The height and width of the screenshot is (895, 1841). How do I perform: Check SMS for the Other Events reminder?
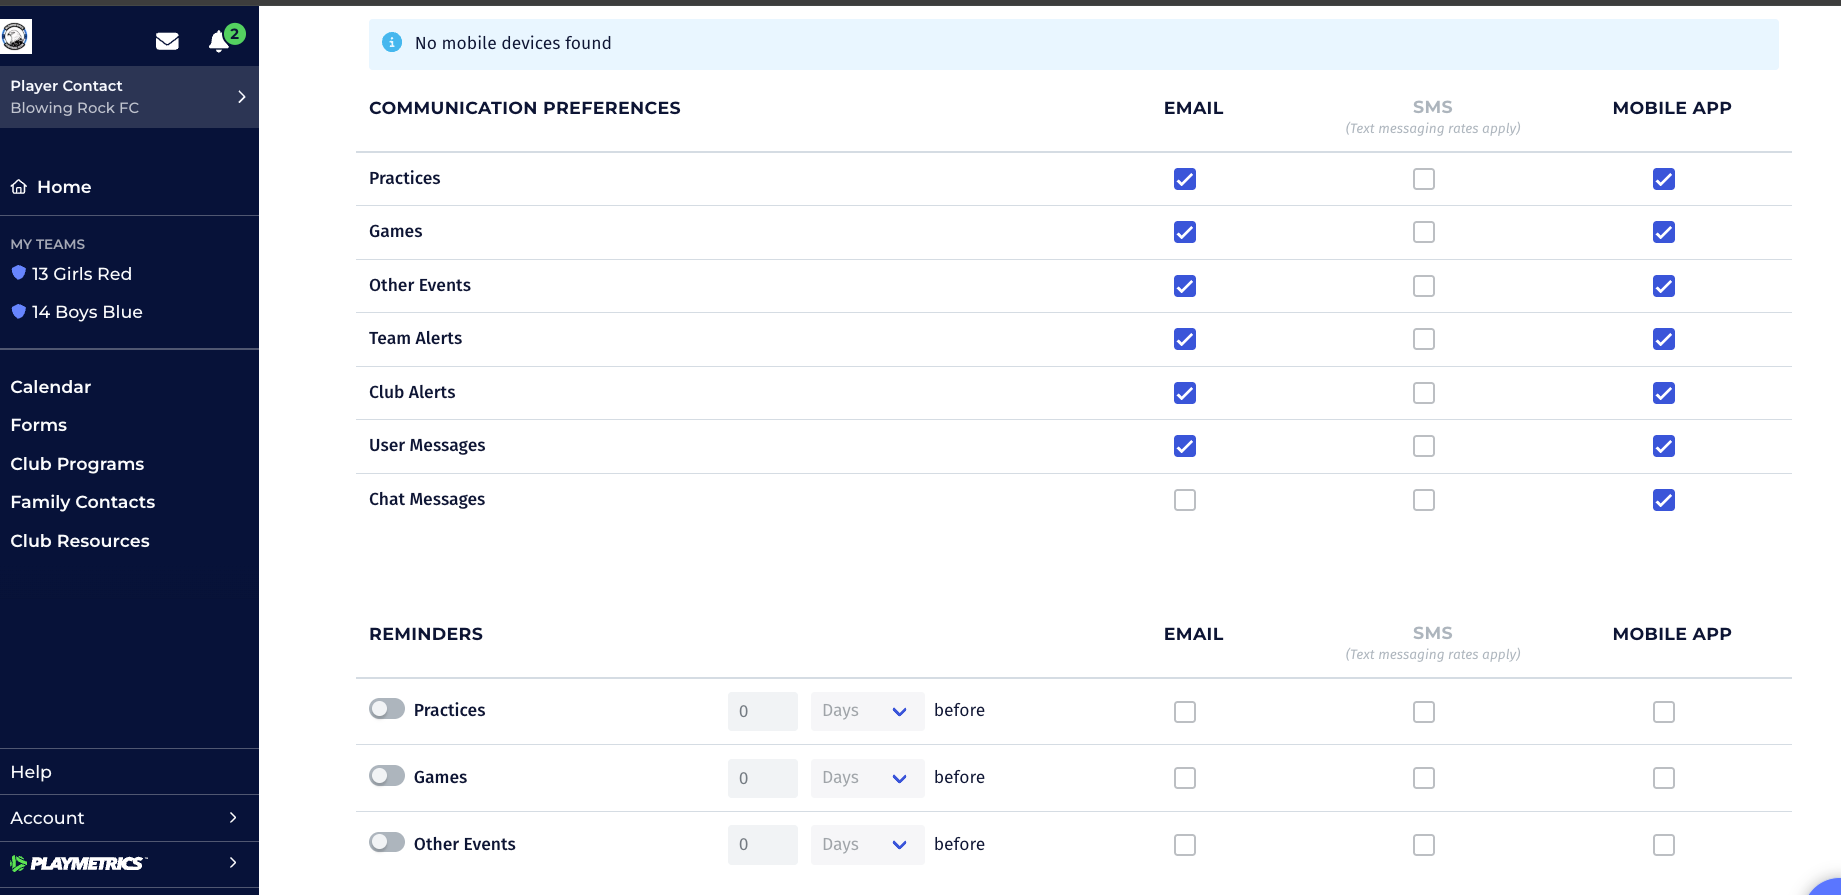tap(1424, 845)
